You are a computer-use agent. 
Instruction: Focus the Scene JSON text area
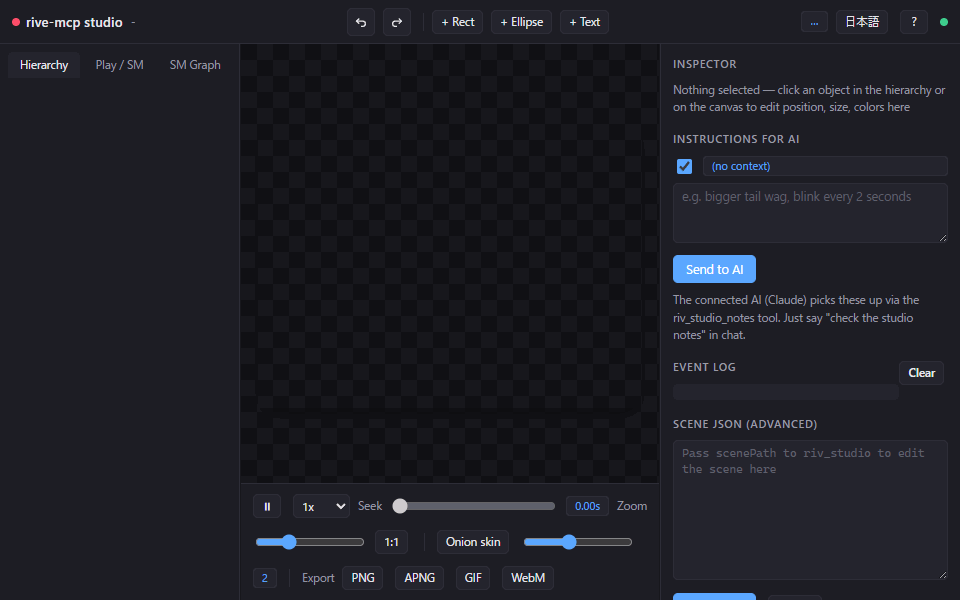pyautogui.click(x=810, y=509)
